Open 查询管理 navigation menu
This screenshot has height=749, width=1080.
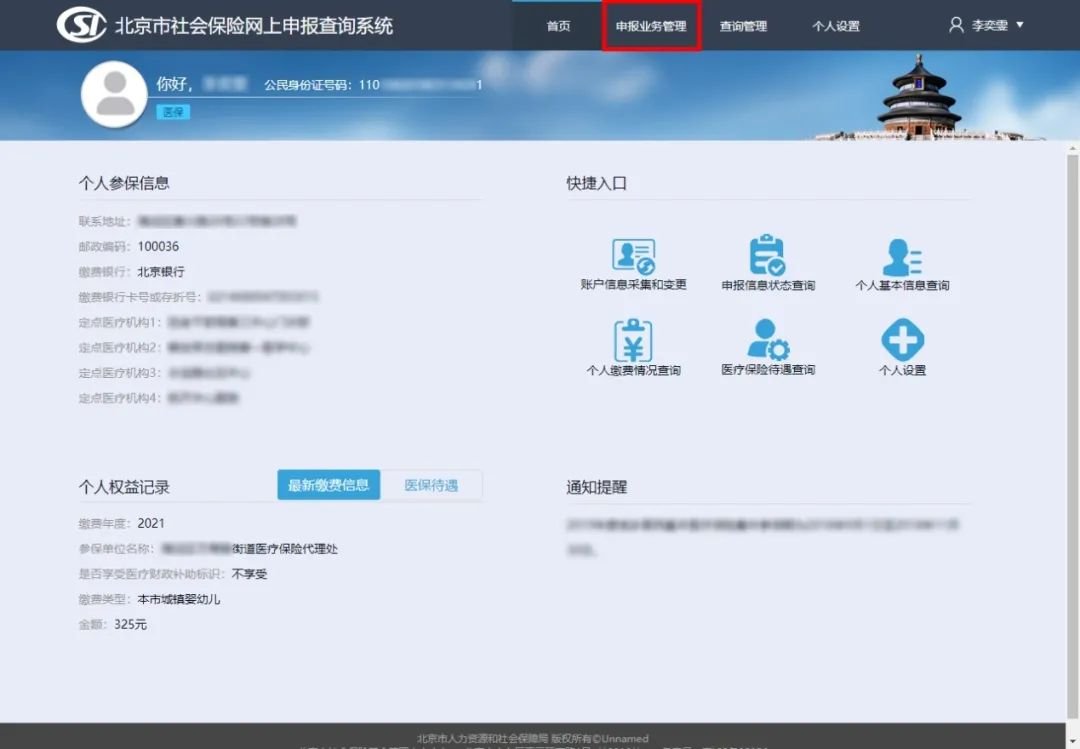pos(743,26)
